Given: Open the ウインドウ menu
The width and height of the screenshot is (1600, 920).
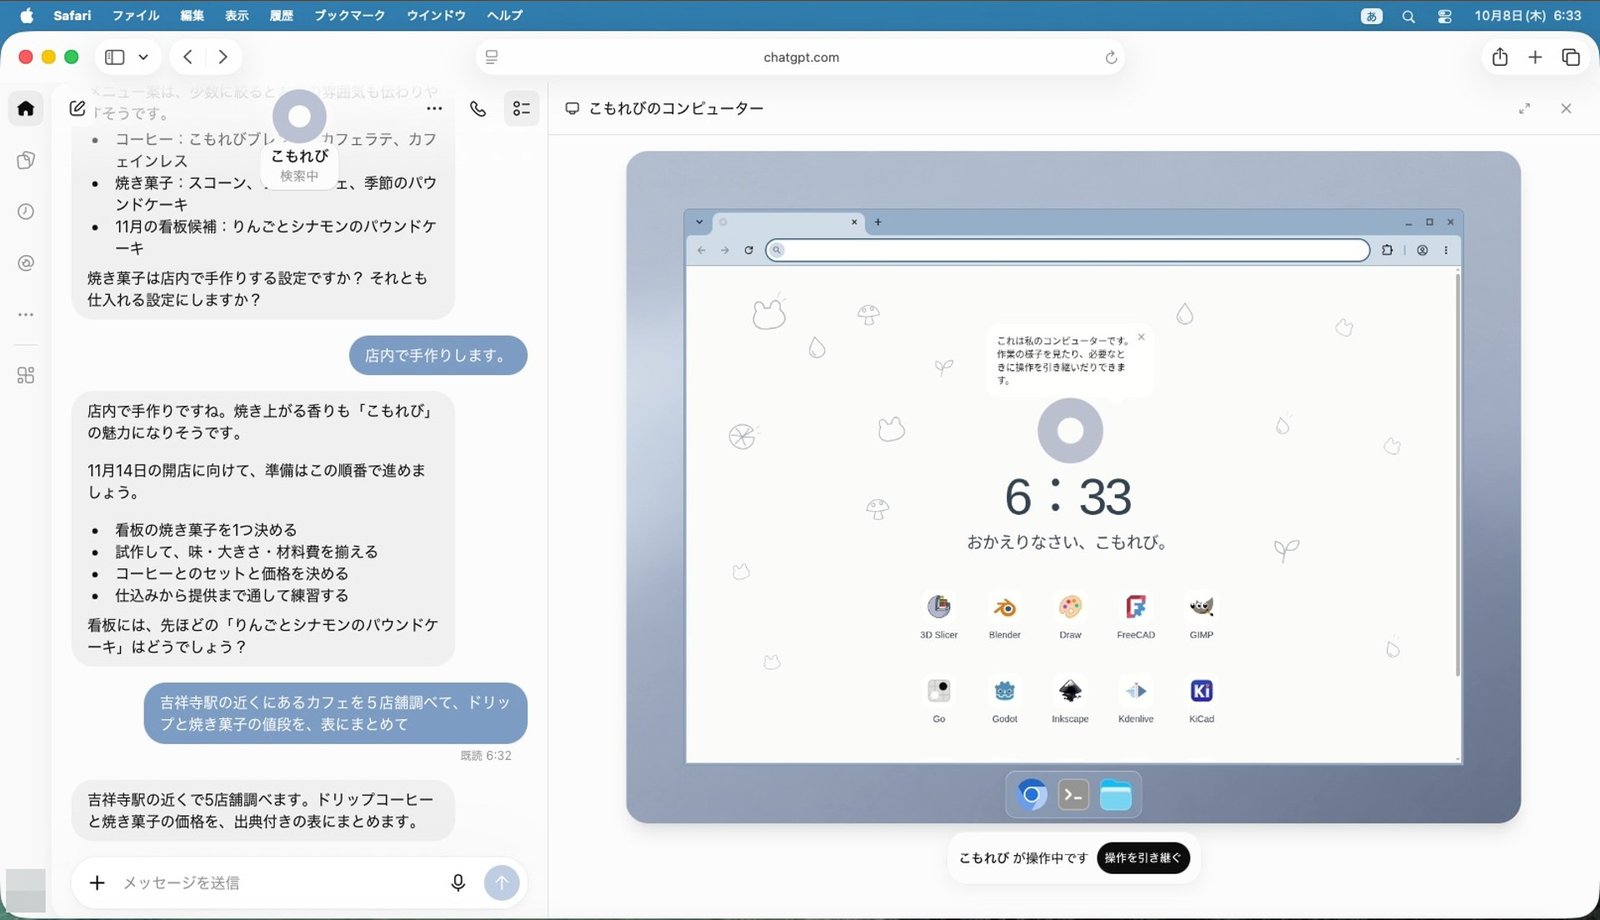Looking at the screenshot, I should tap(436, 15).
